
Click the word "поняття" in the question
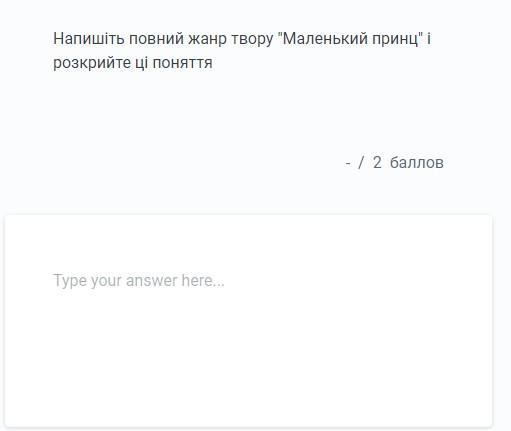pyautogui.click(x=182, y=63)
